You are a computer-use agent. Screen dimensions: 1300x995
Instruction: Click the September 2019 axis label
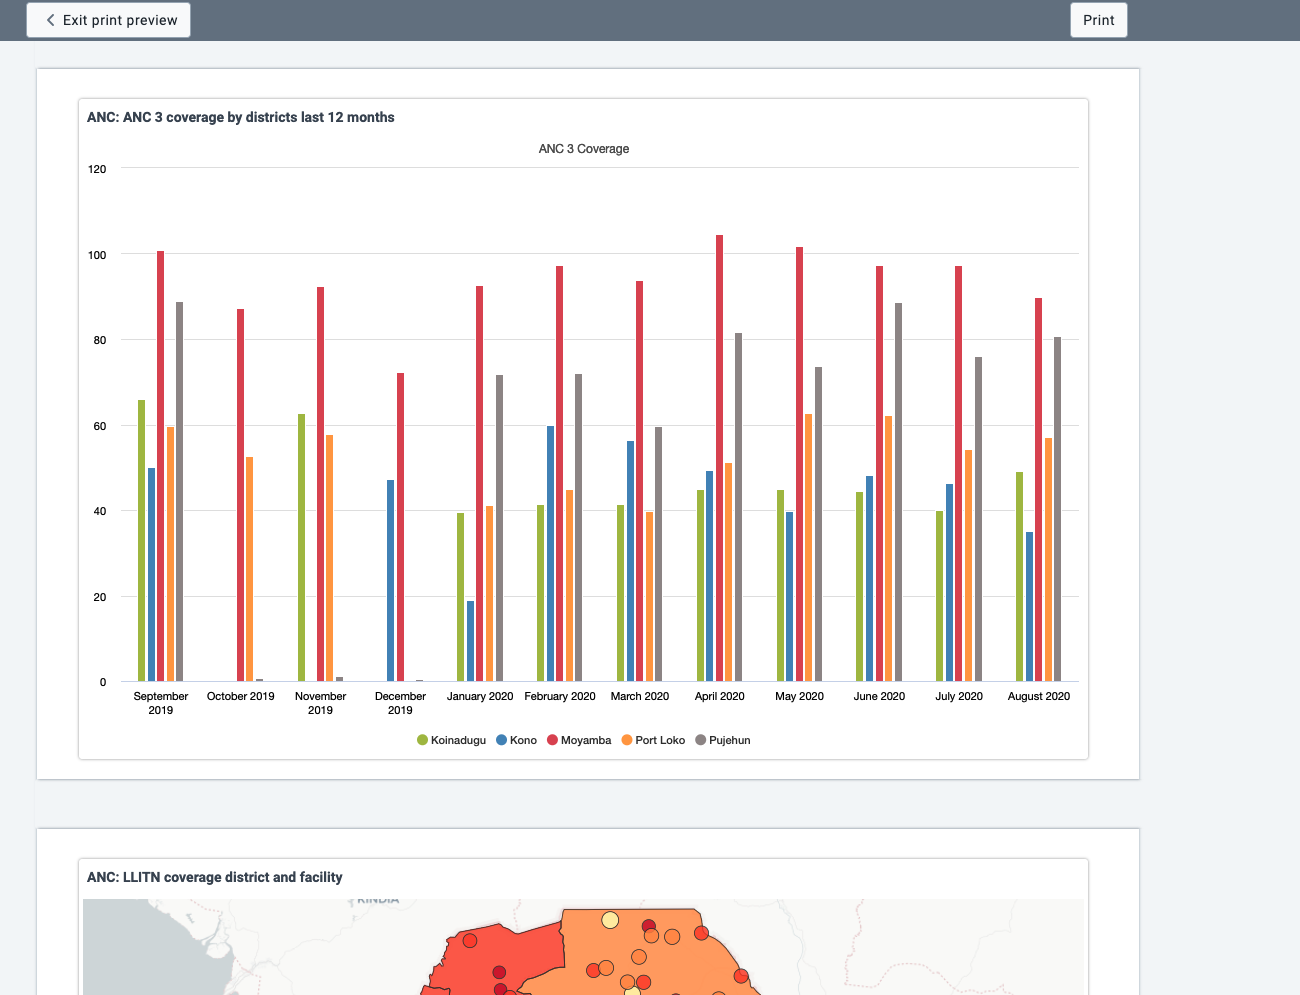[160, 703]
